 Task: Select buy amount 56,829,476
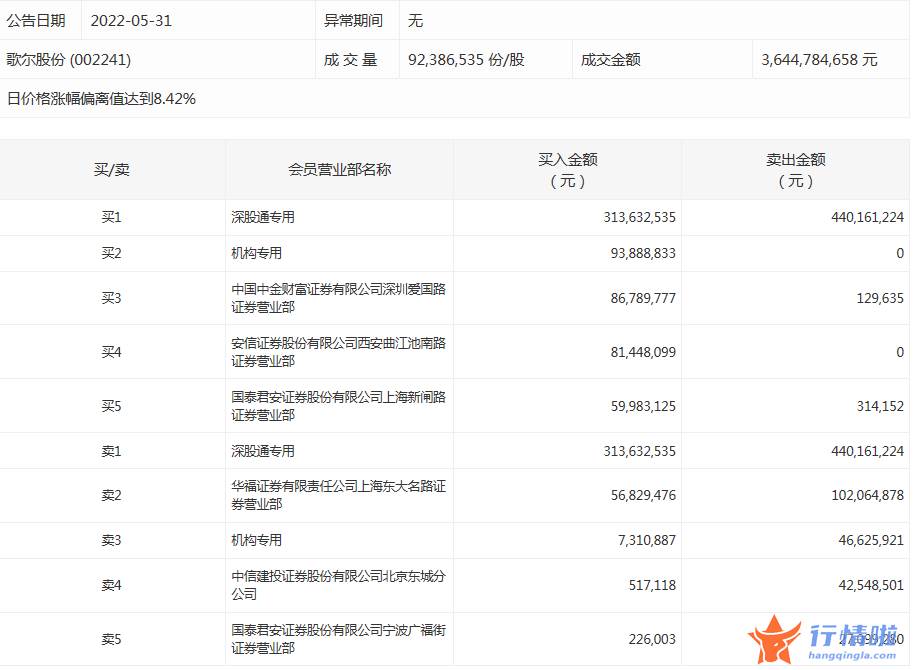click(643, 495)
